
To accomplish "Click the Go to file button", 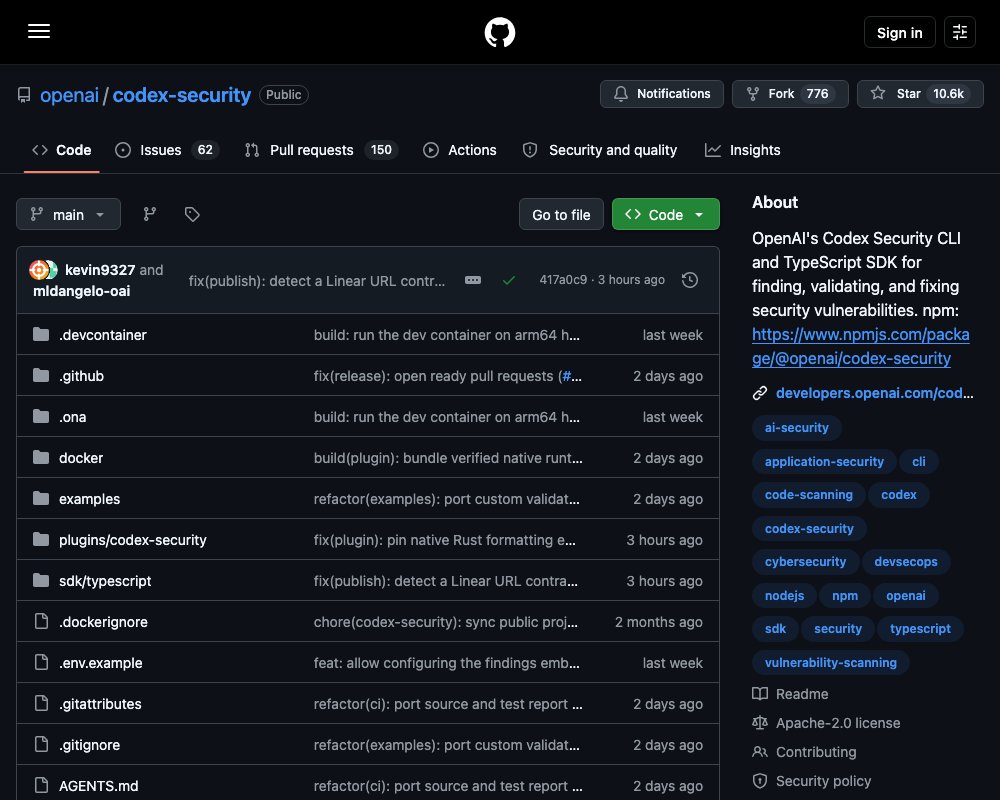I will tap(561, 214).
